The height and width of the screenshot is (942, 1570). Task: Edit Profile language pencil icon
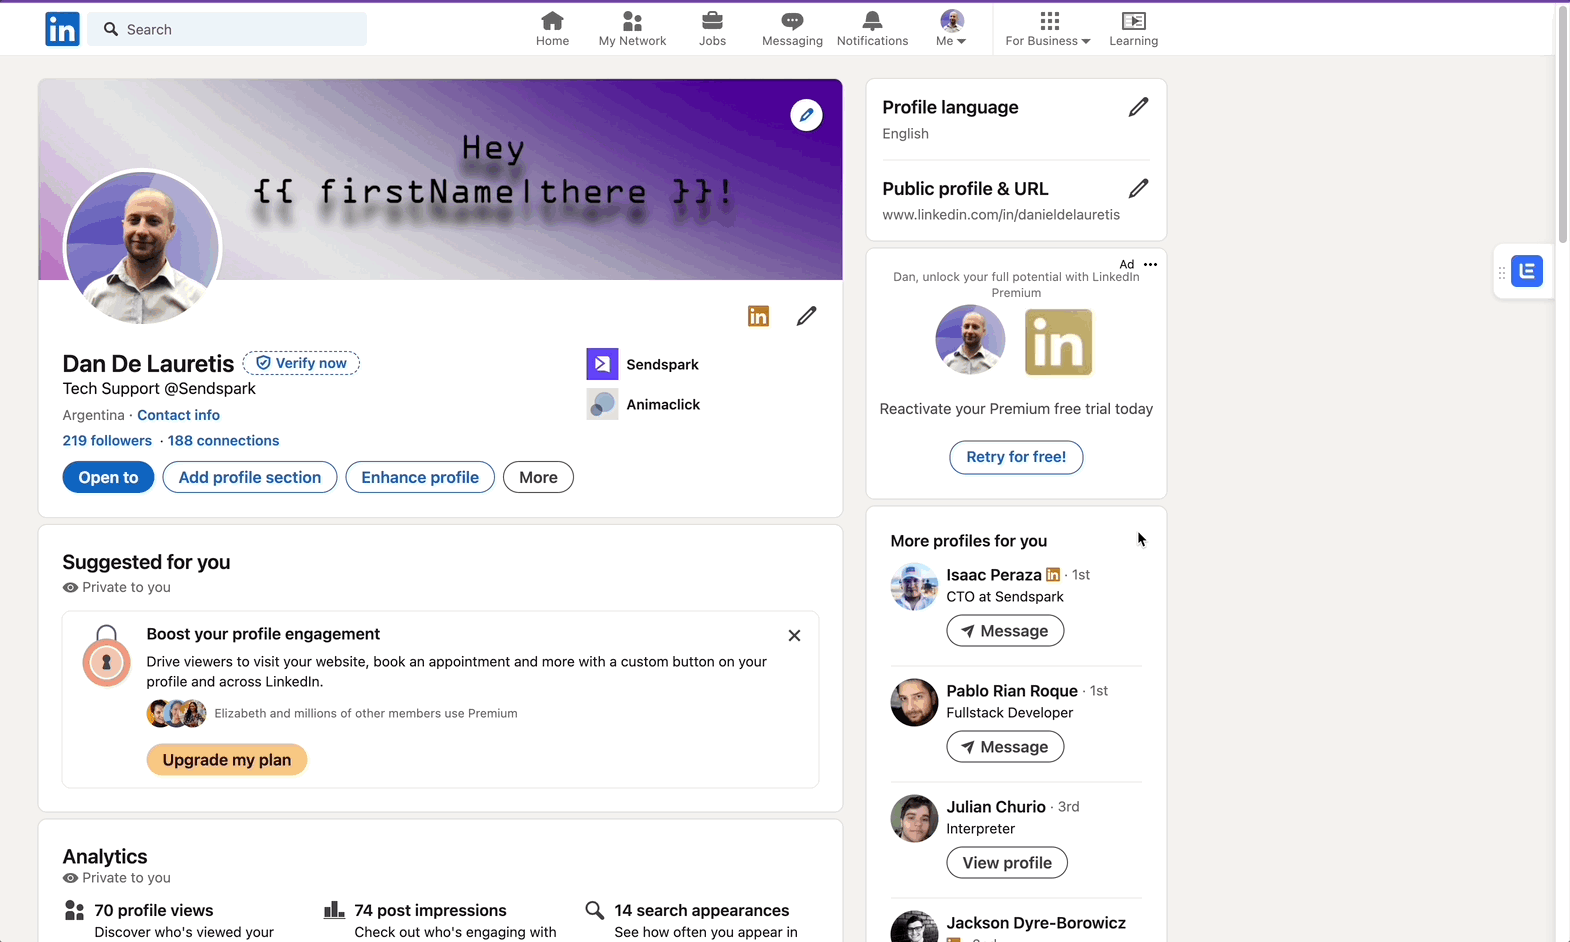[x=1138, y=107]
